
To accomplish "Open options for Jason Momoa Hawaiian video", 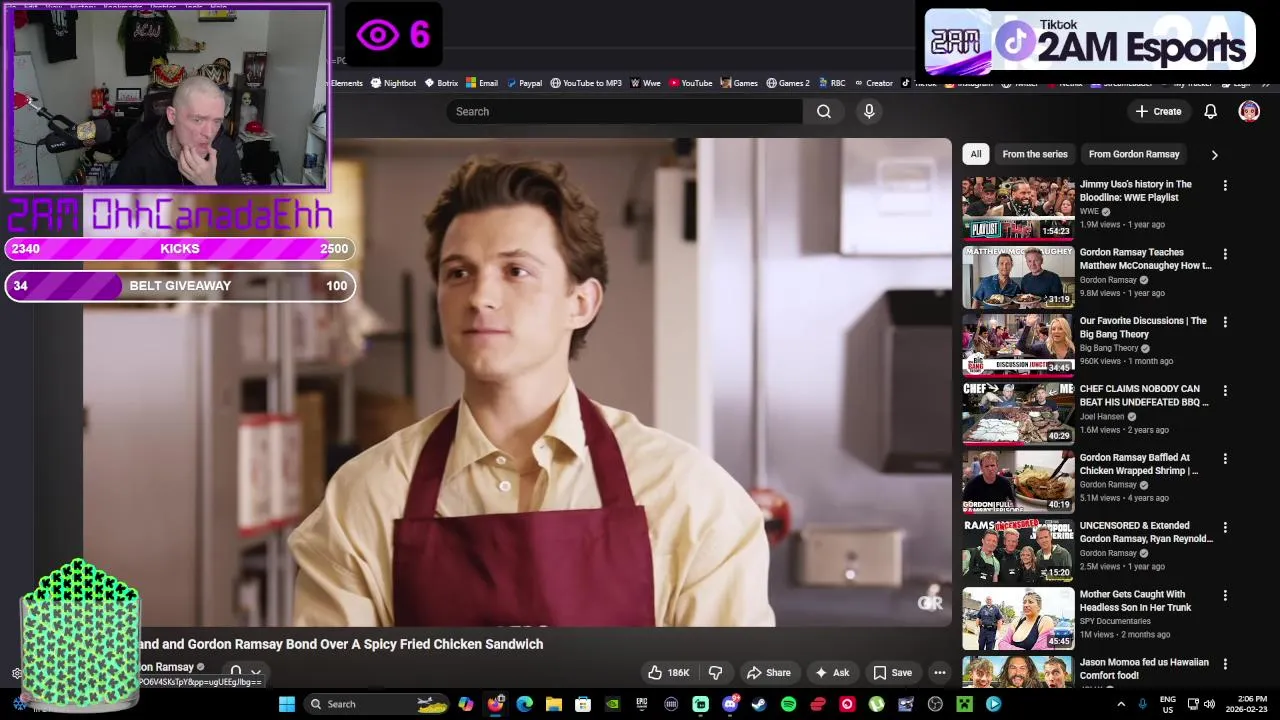I will [x=1225, y=663].
